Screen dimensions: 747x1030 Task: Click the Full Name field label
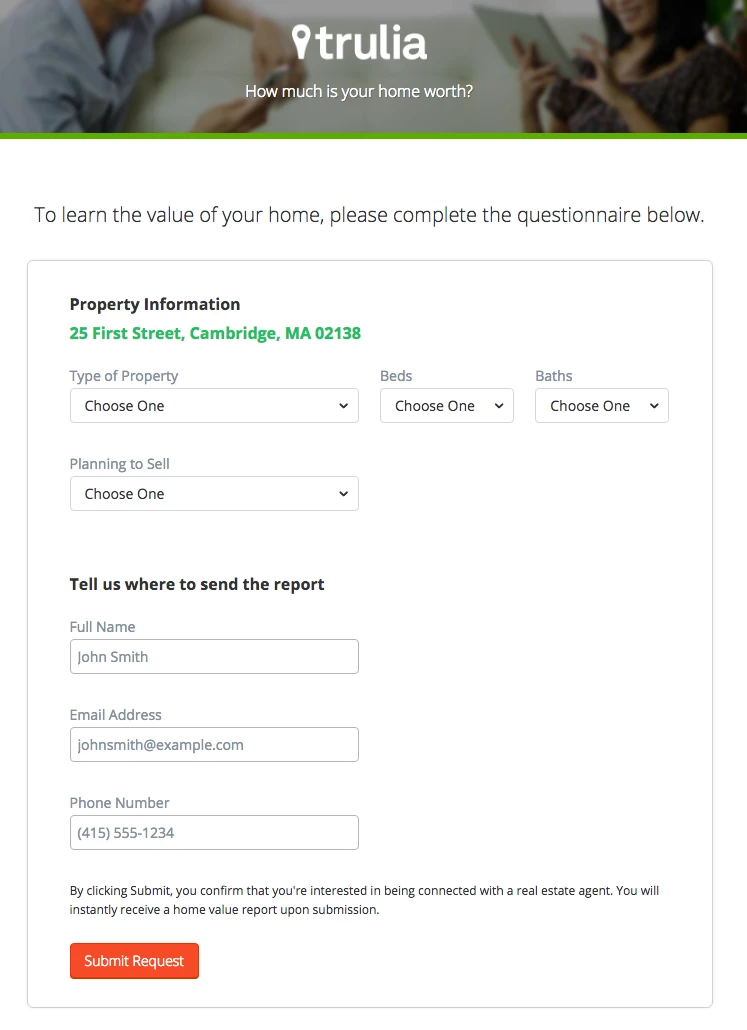point(102,627)
